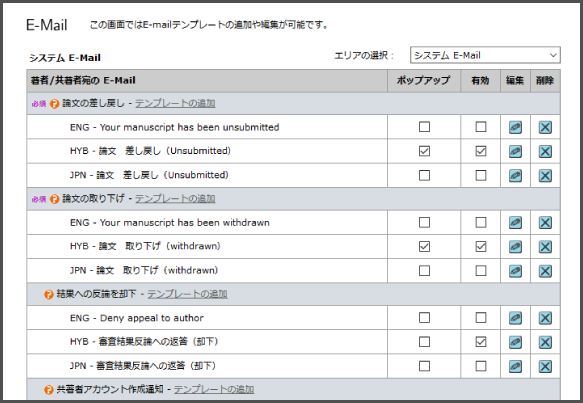Delete the JPN 審査結果反論への返答 template
583x403 pixels.
click(x=545, y=366)
